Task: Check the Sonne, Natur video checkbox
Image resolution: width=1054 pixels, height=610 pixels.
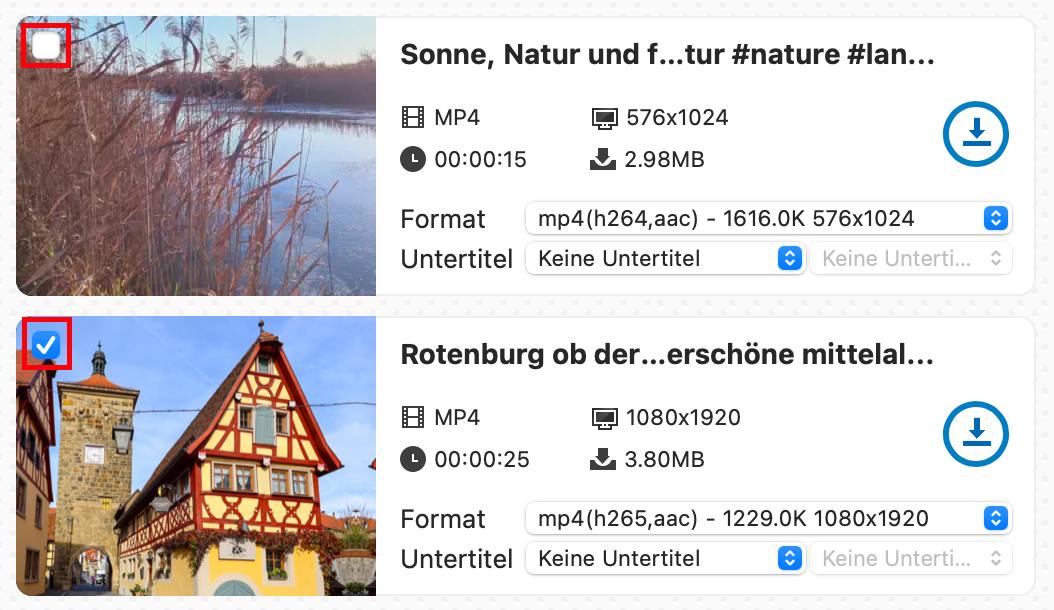Action: [x=46, y=46]
